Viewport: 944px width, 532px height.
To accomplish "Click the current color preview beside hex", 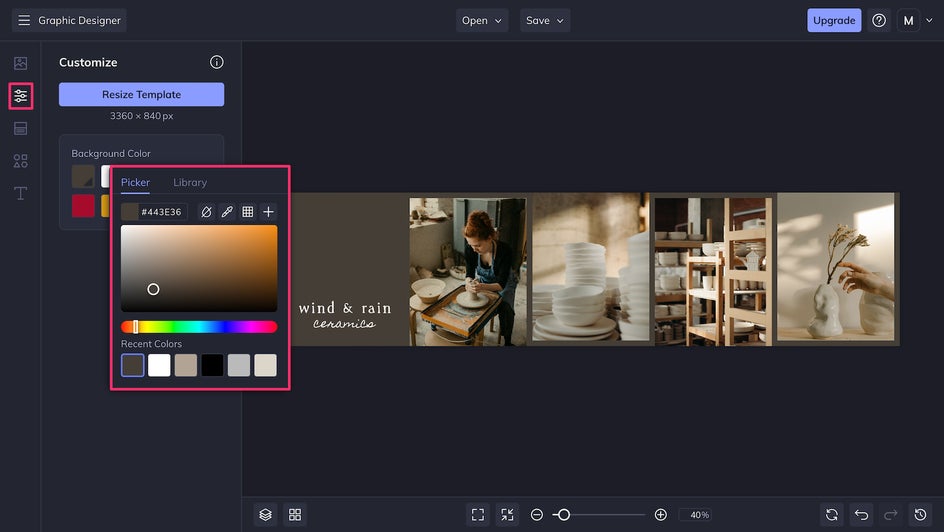I will 129,212.
